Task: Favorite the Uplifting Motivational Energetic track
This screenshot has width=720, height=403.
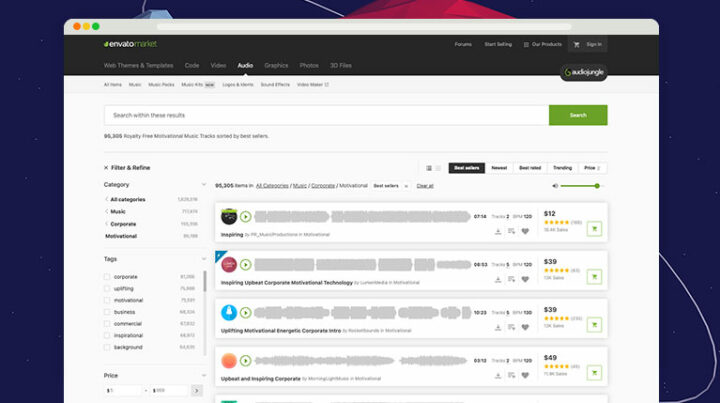Action: tap(525, 327)
